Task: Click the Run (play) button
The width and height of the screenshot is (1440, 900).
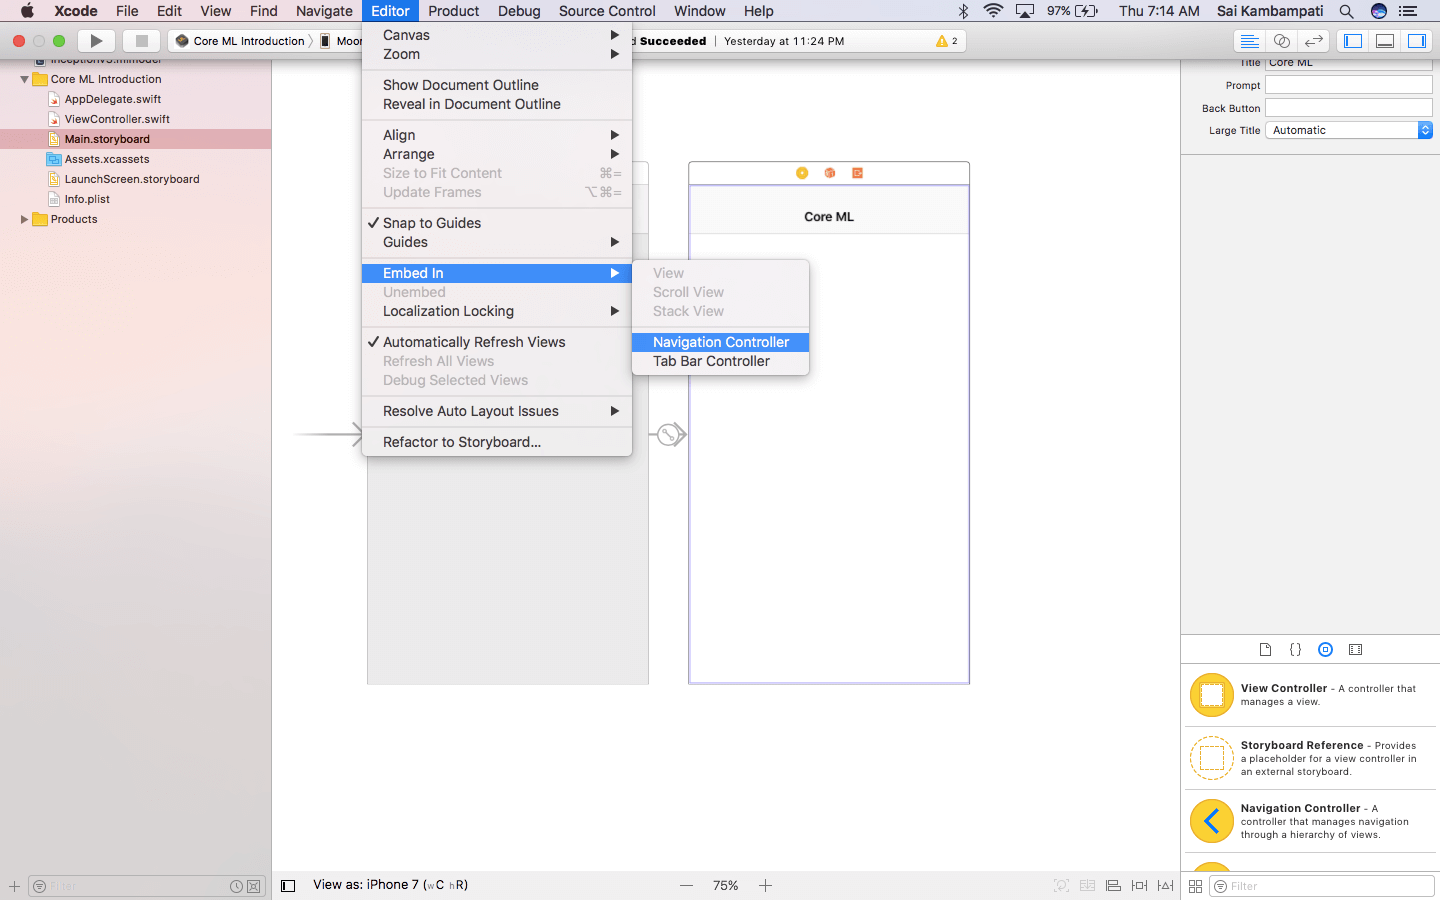Action: [x=96, y=41]
